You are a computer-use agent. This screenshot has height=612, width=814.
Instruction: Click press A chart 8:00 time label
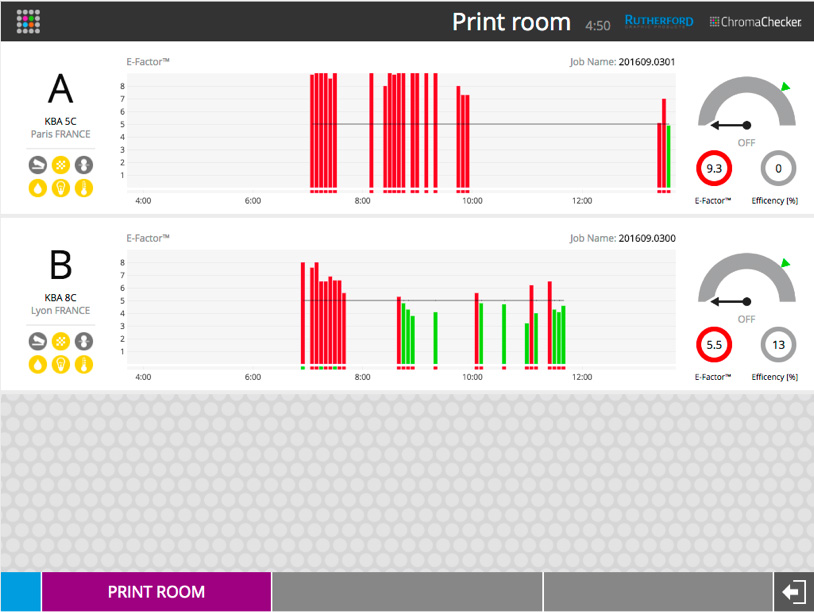point(362,201)
